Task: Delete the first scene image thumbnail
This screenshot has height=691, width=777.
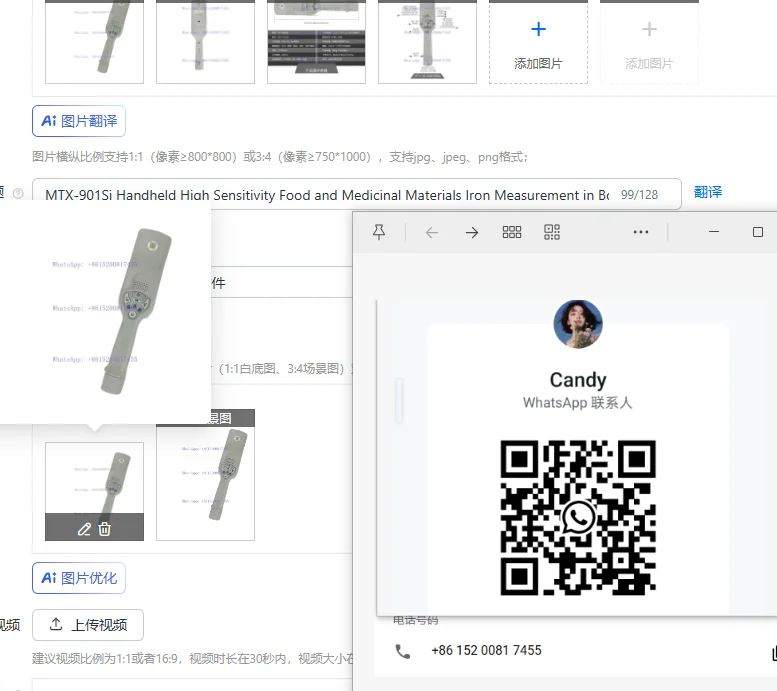Action: tap(105, 529)
